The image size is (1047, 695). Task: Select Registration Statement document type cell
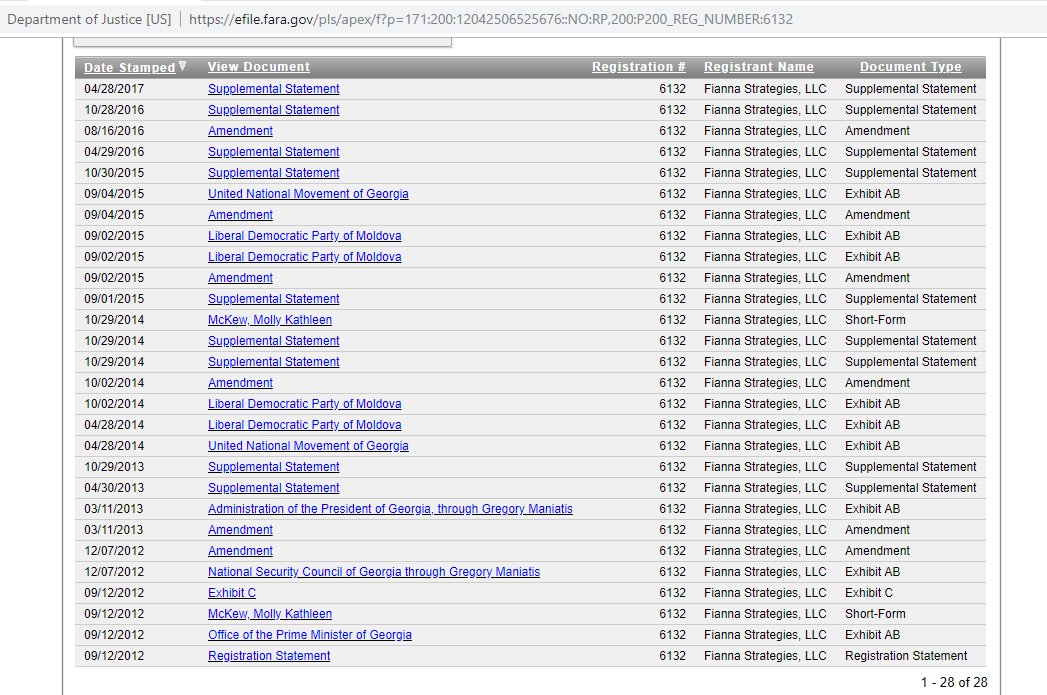[x=906, y=656]
